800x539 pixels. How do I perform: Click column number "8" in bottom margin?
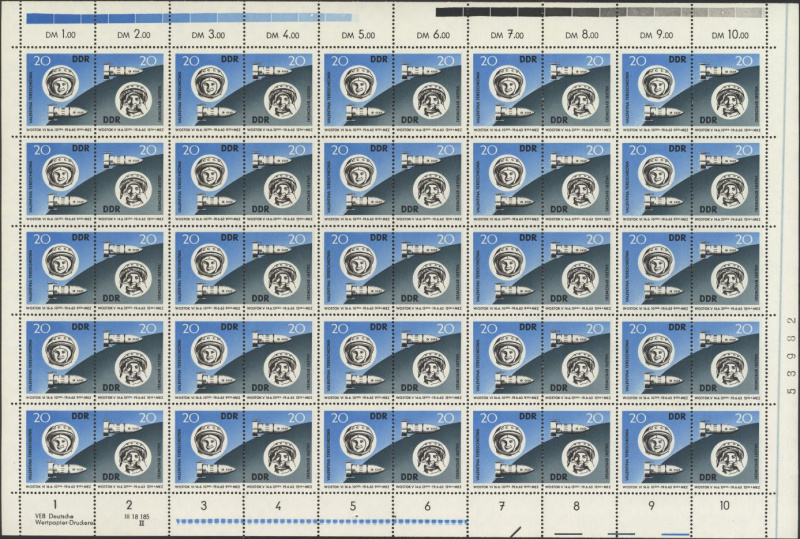[x=577, y=506]
